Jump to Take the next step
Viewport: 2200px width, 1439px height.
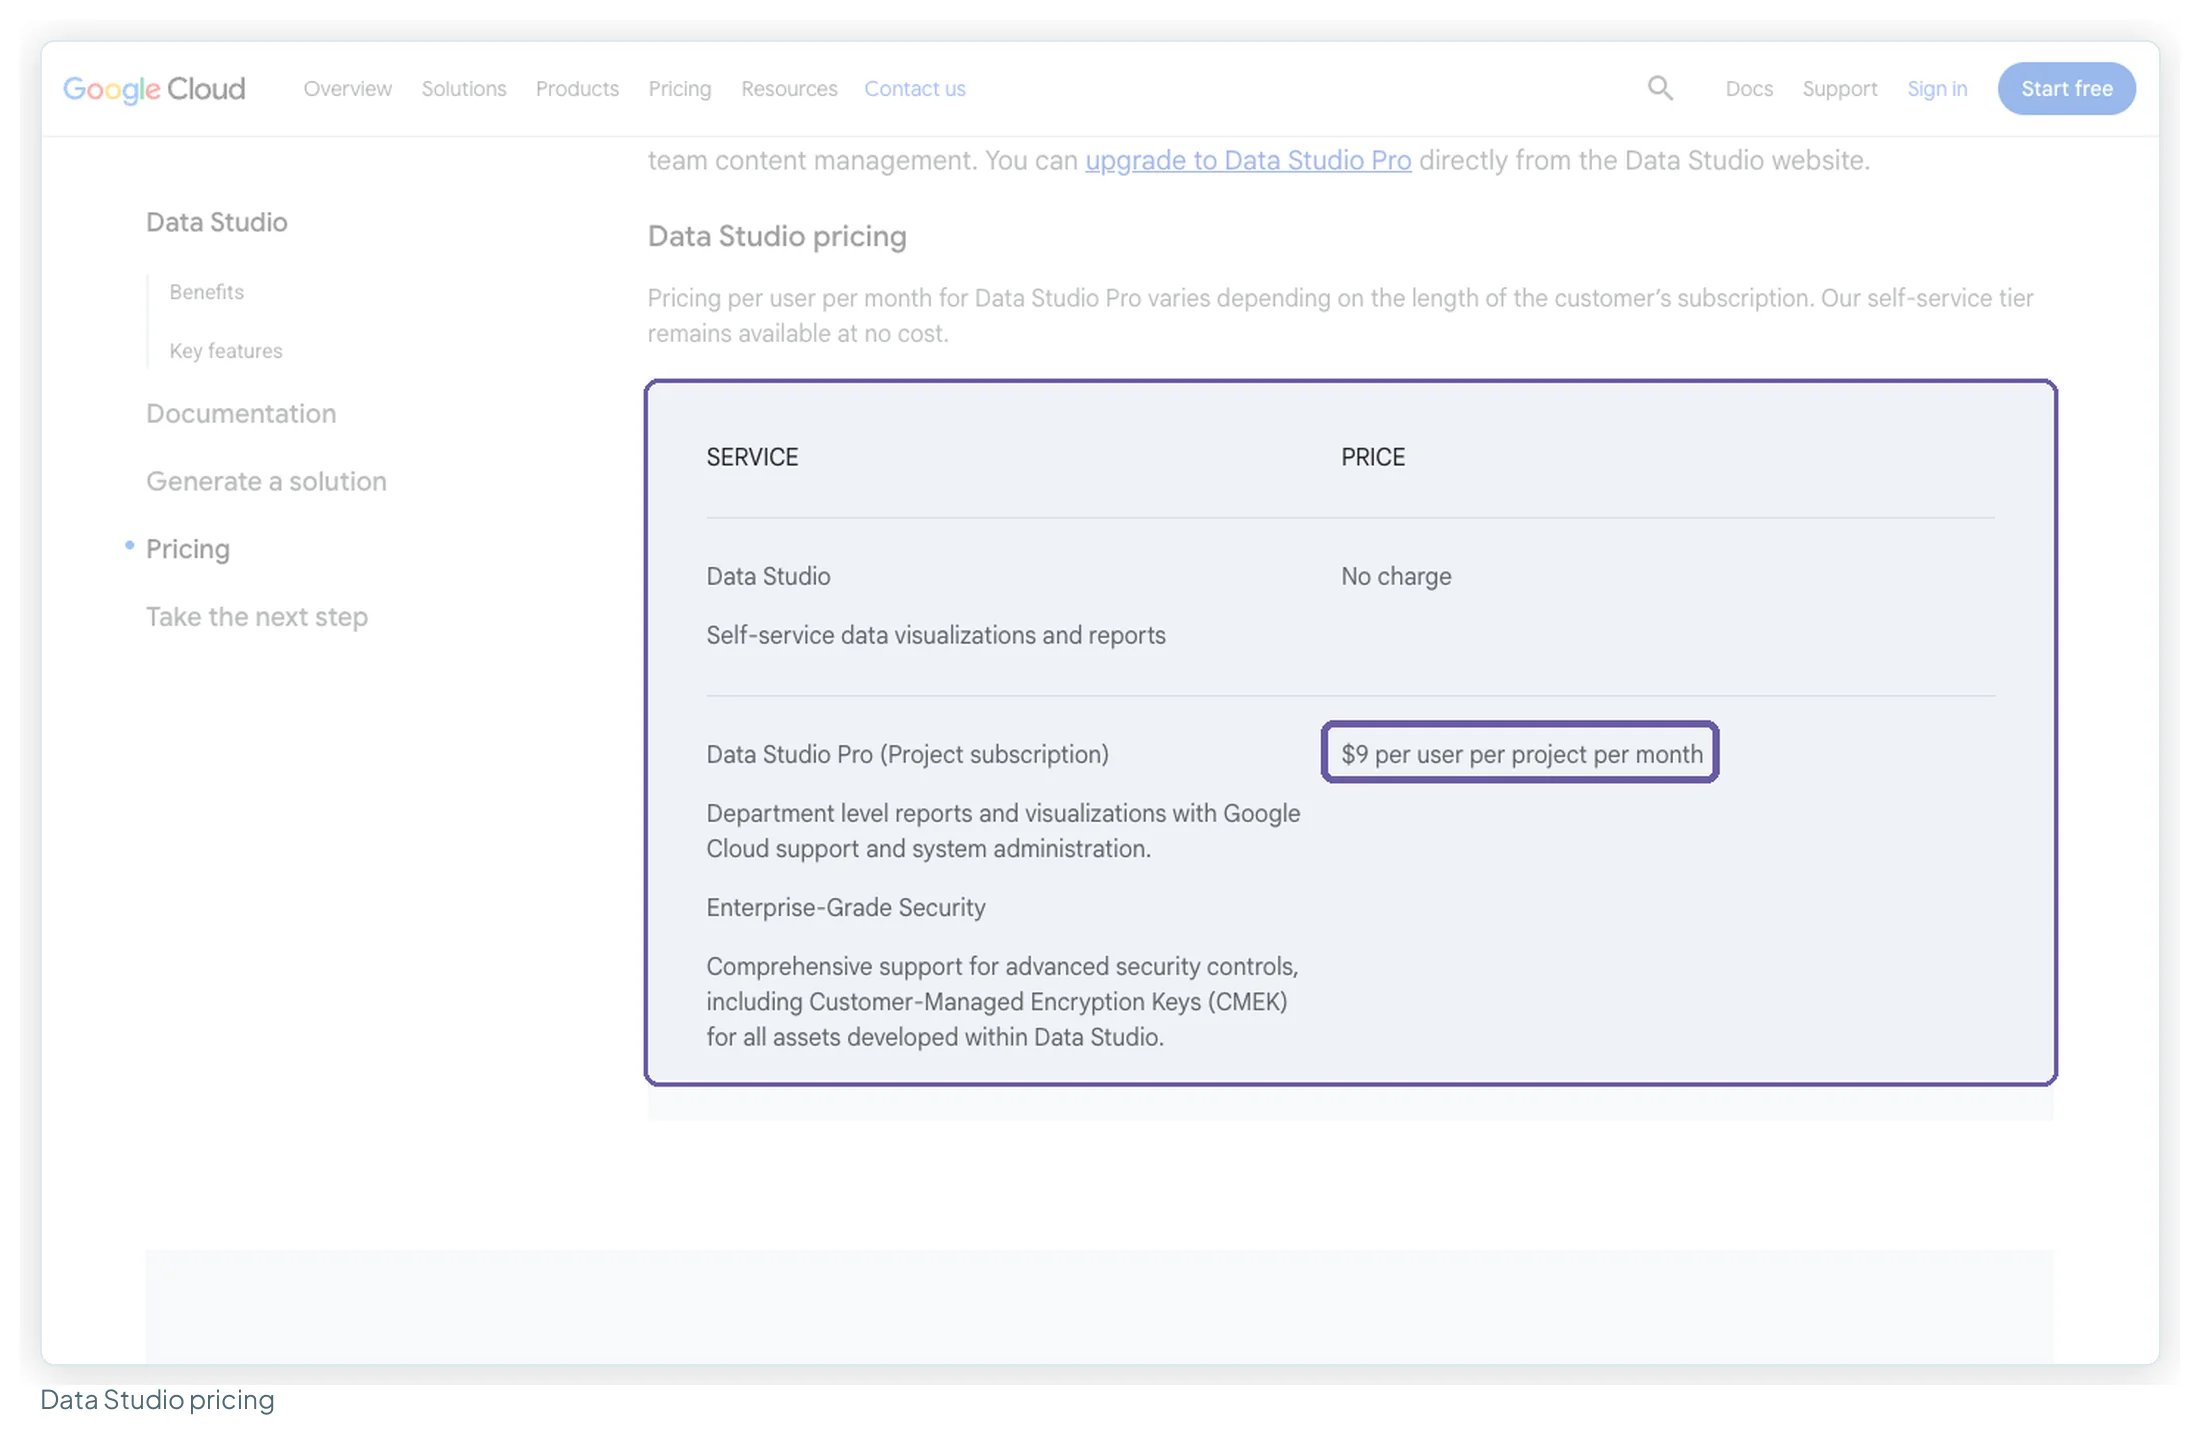257,617
